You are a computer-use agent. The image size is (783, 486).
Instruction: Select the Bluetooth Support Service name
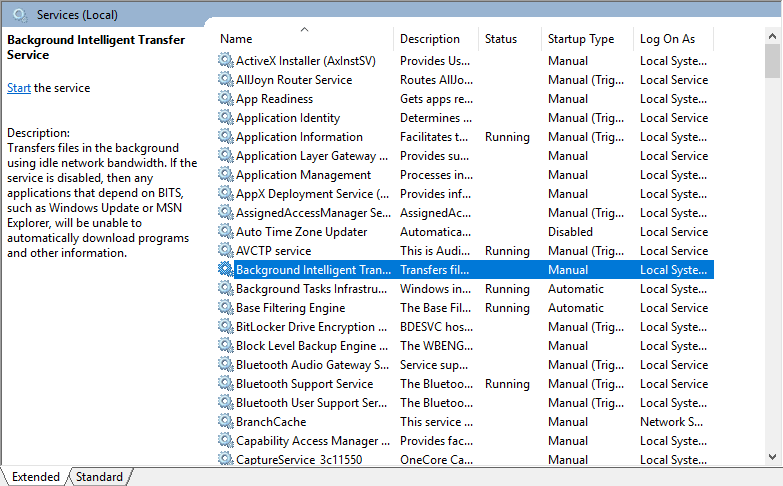pos(304,384)
